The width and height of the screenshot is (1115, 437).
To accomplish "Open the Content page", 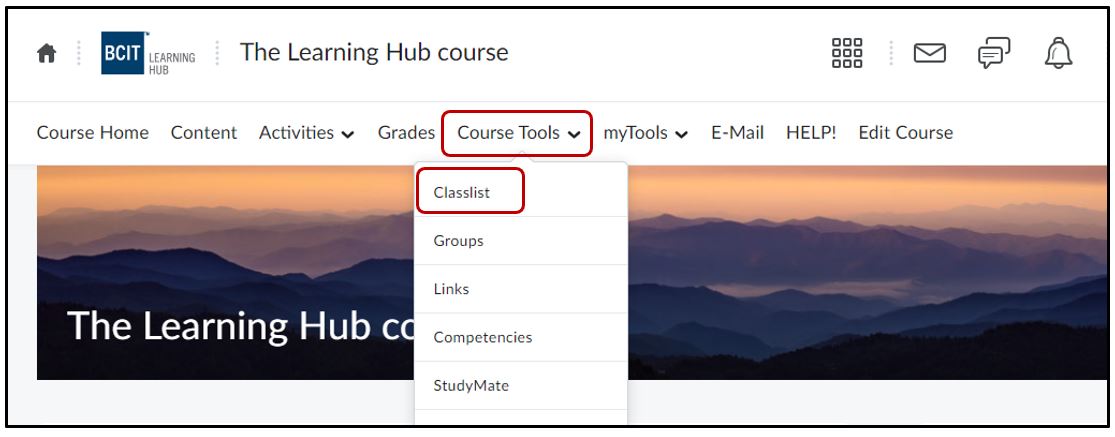I will pos(204,133).
